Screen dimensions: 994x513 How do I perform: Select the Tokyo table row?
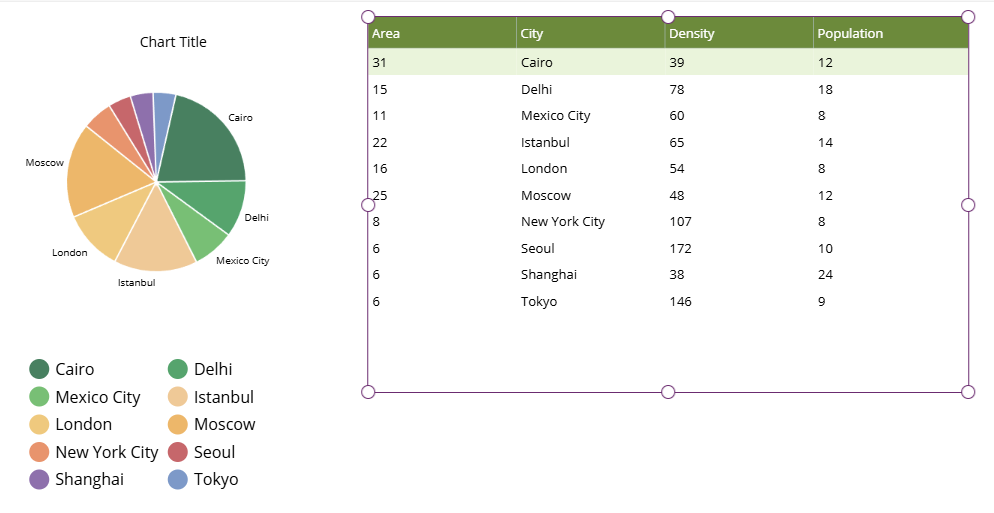click(668, 301)
